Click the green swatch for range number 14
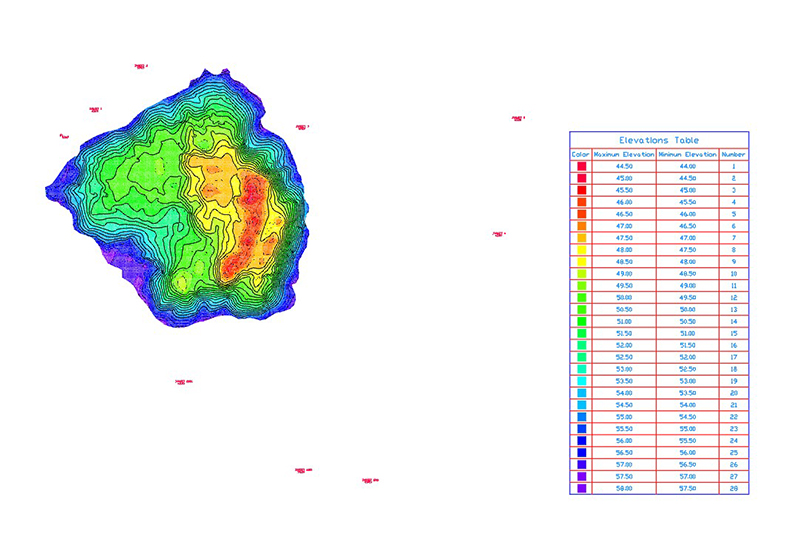This screenshot has height=550, width=800. [x=580, y=321]
